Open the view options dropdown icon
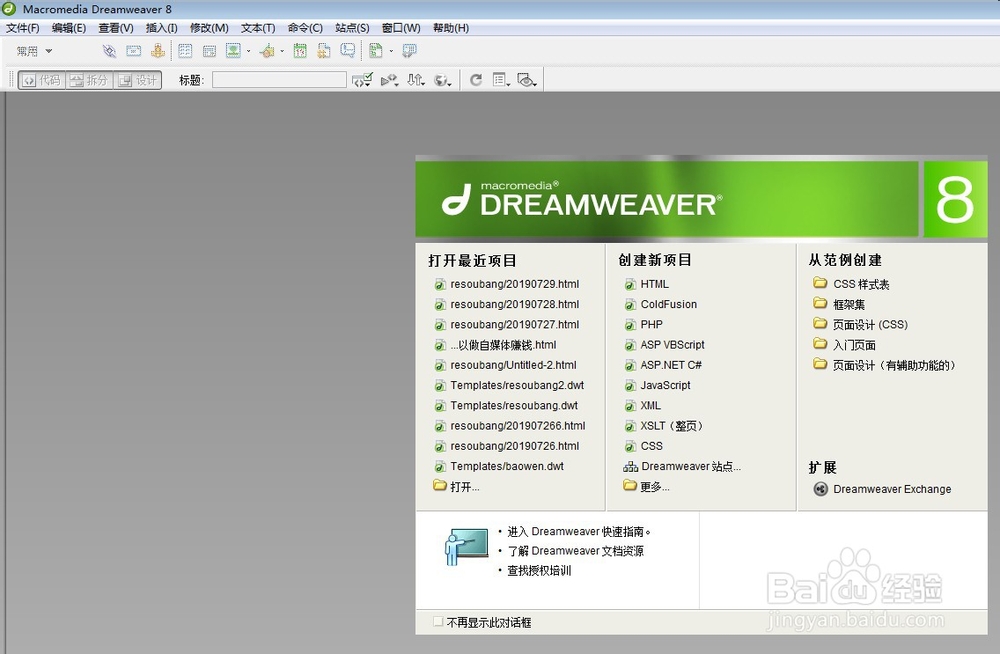The image size is (1000, 654). [x=501, y=80]
